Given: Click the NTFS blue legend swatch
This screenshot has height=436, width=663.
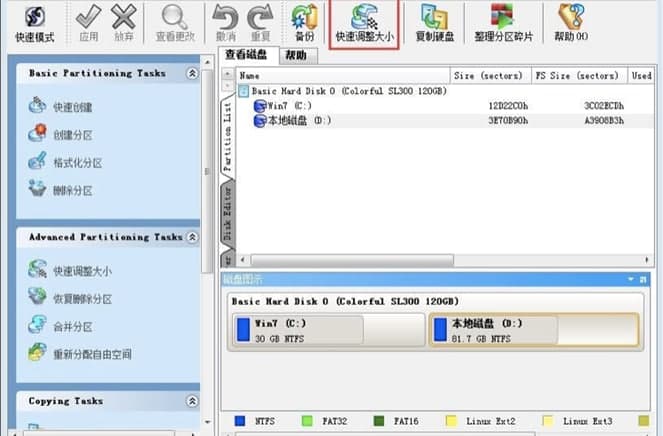Looking at the screenshot, I should (x=240, y=421).
